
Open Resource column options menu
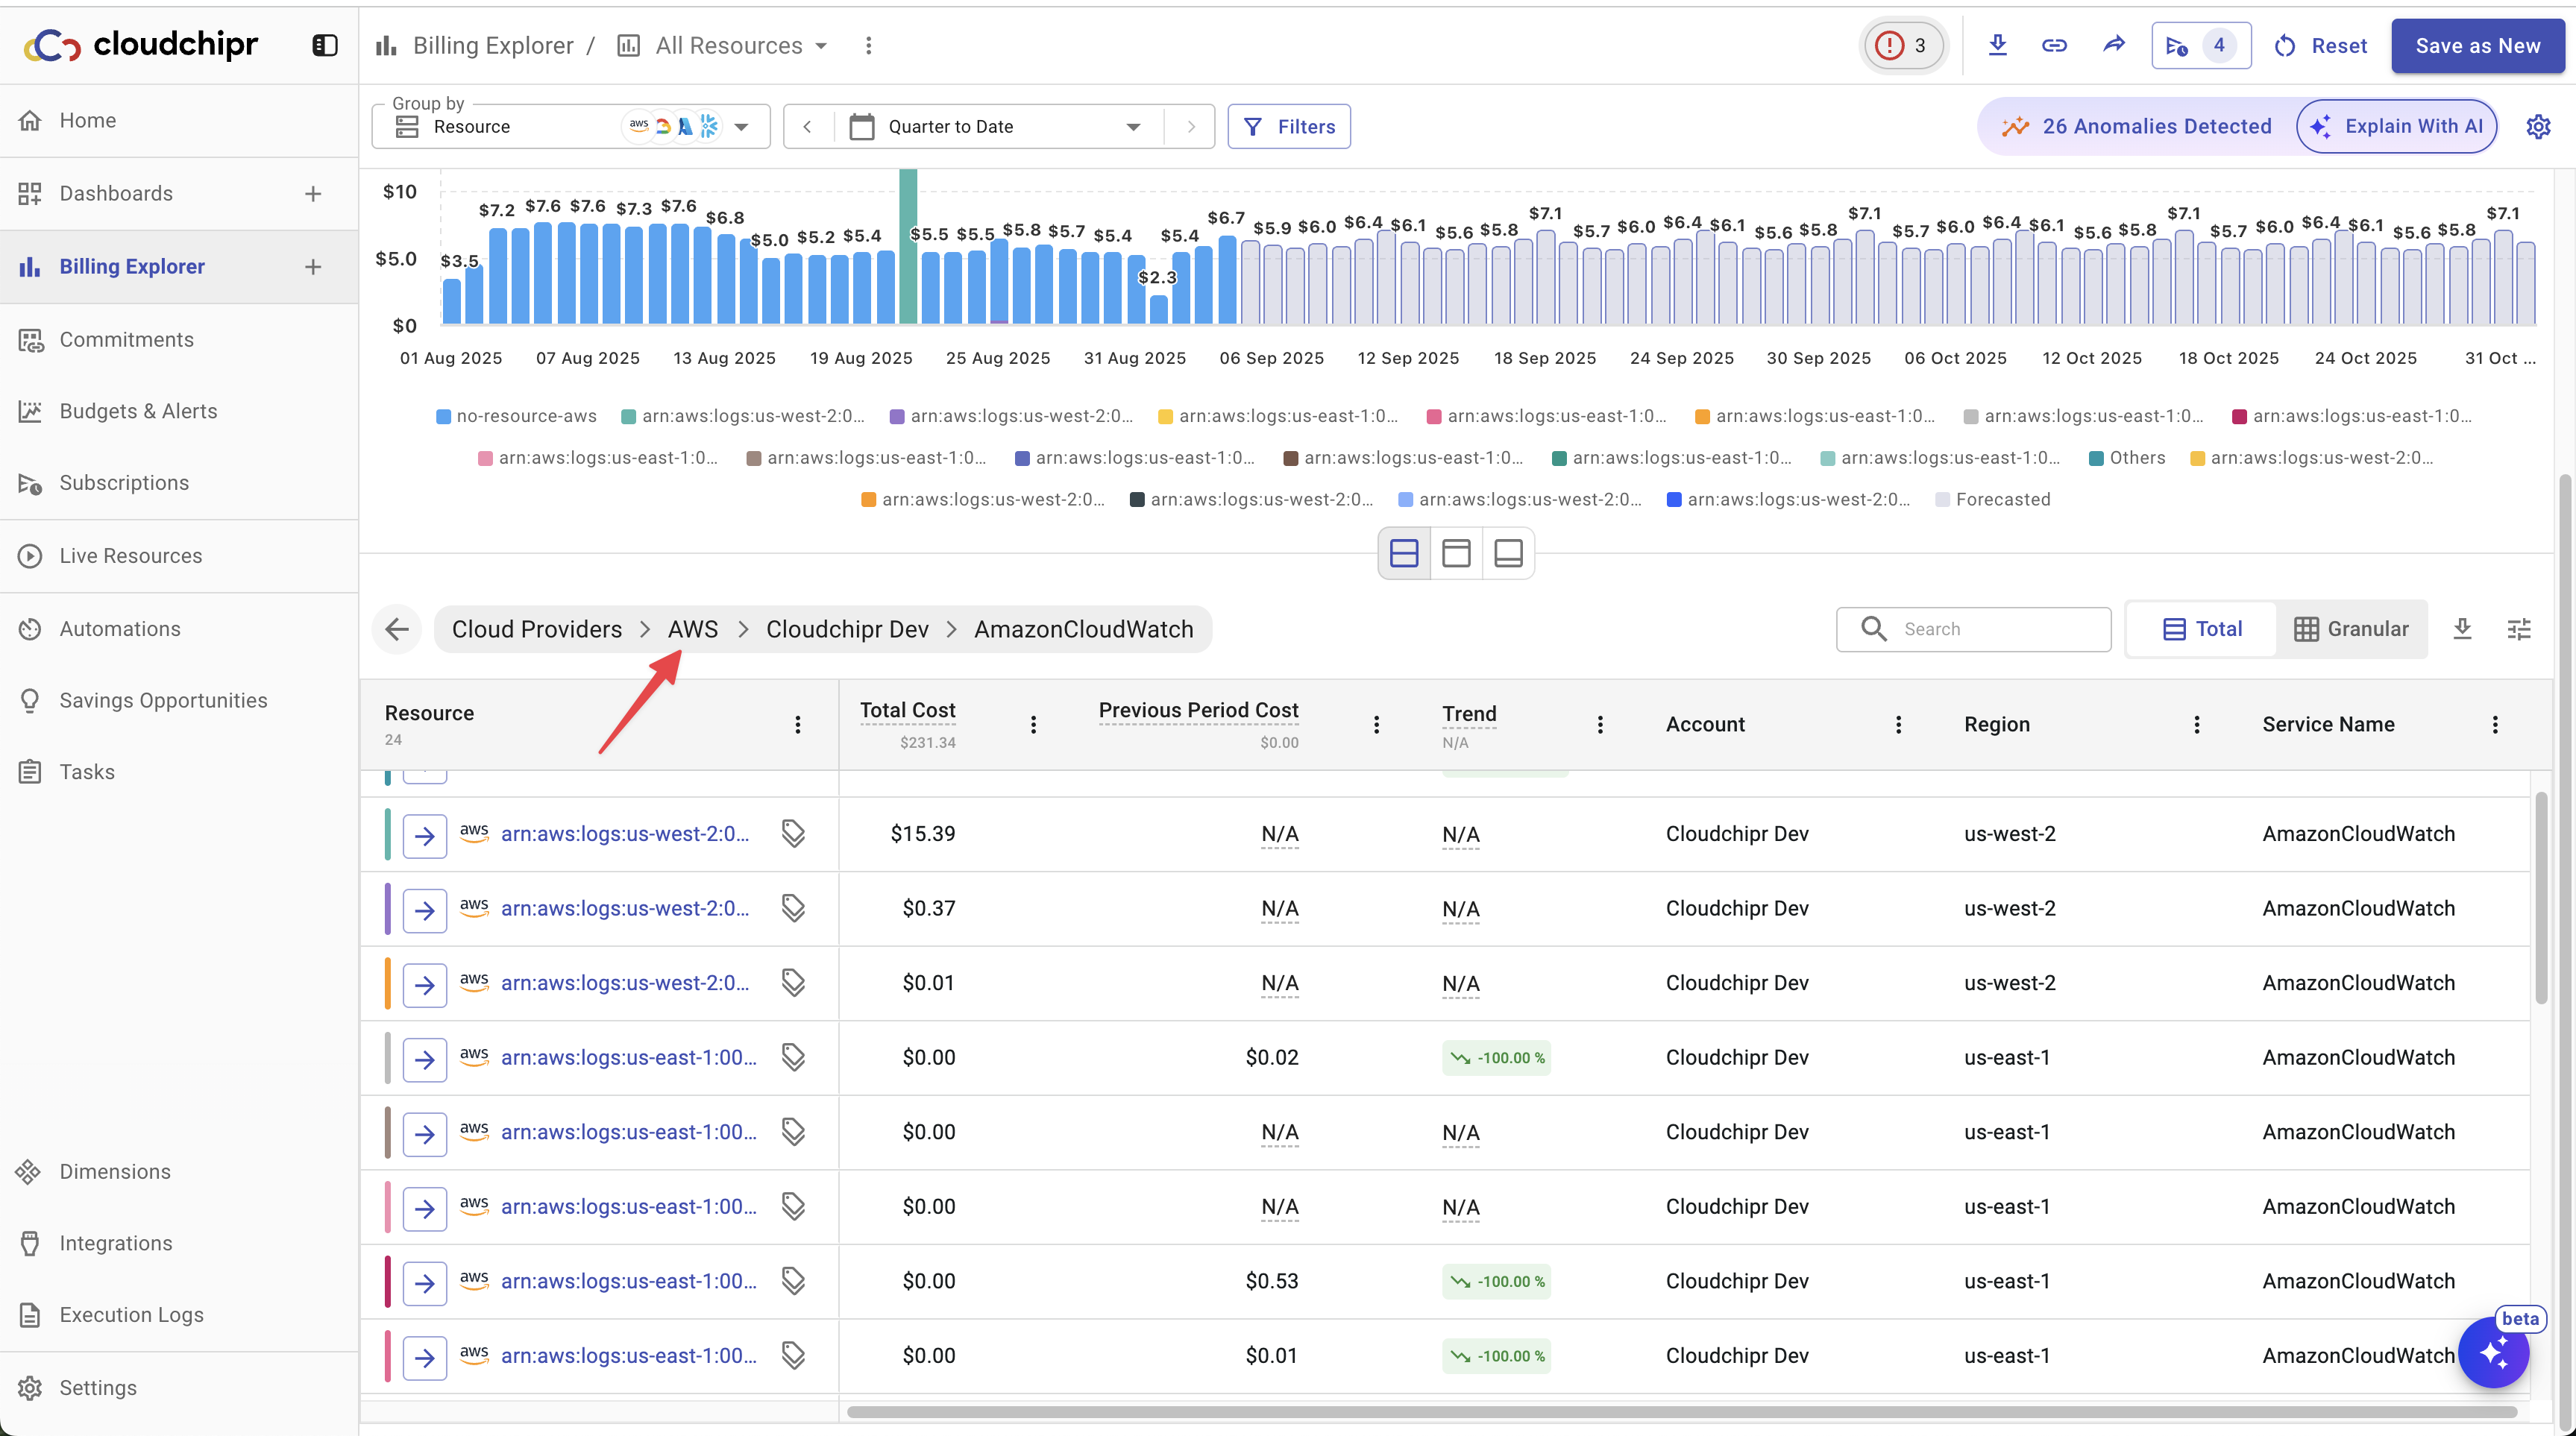coord(797,724)
